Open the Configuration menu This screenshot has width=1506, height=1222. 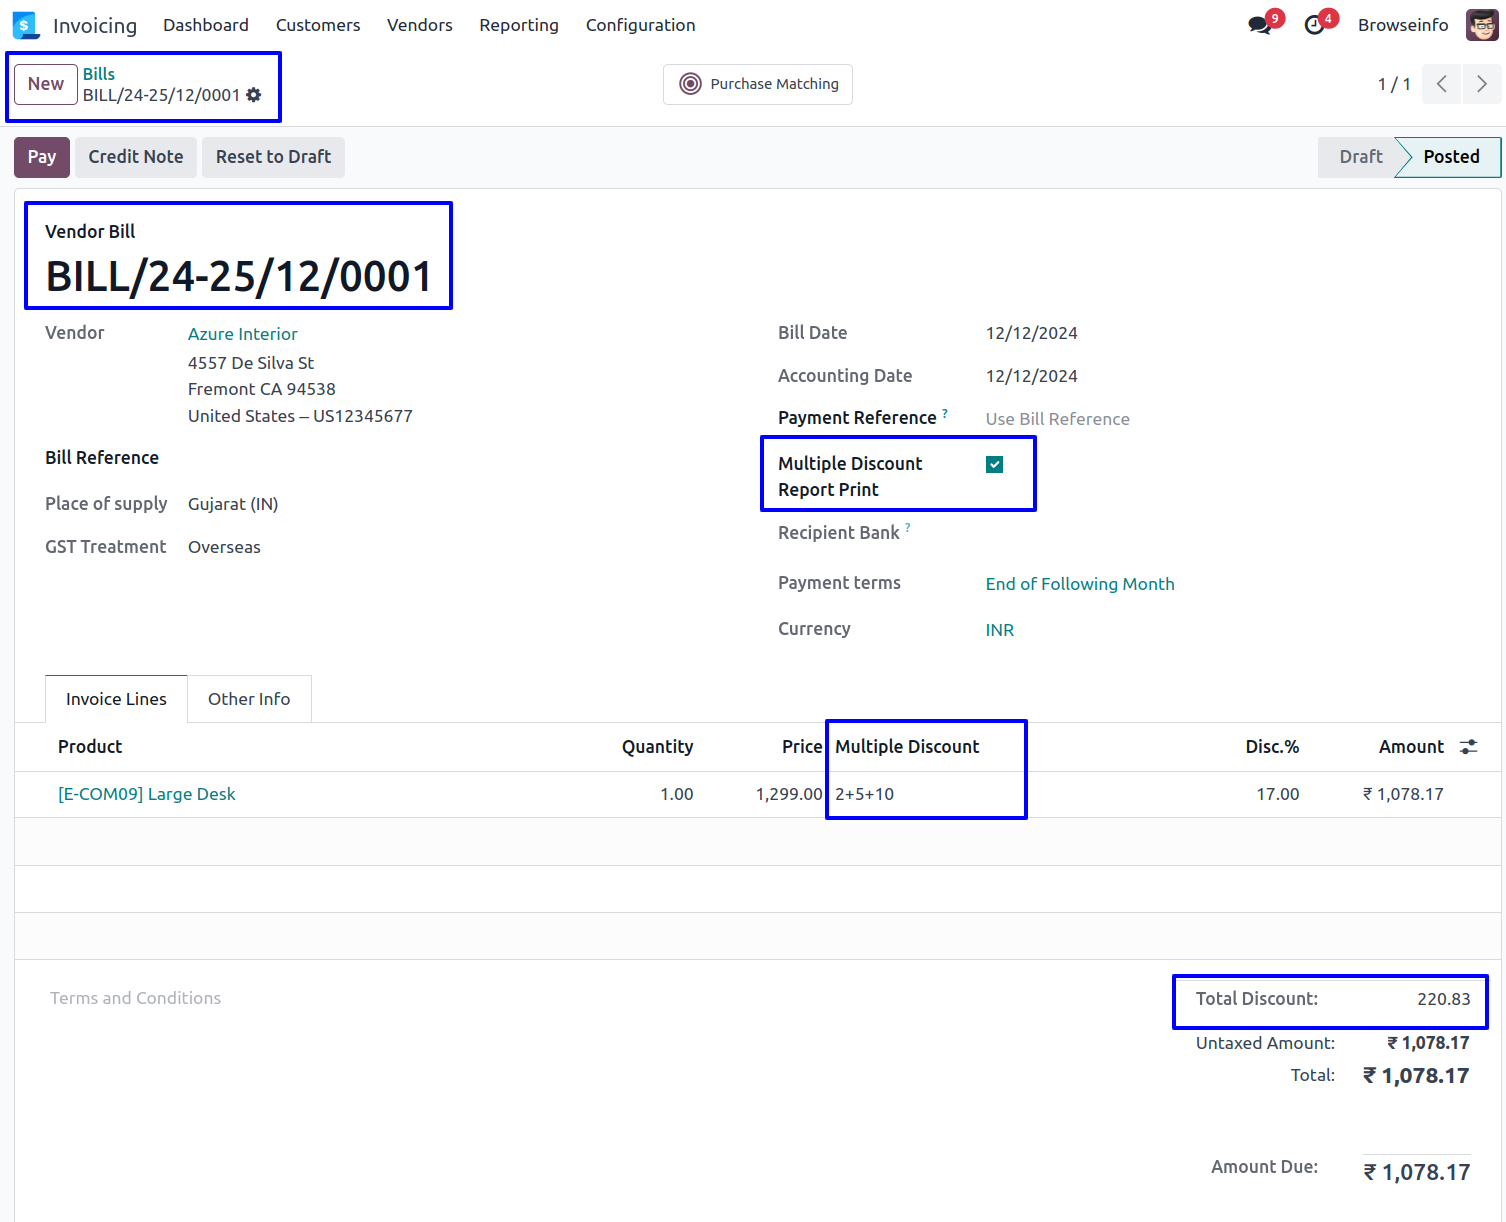pos(640,25)
